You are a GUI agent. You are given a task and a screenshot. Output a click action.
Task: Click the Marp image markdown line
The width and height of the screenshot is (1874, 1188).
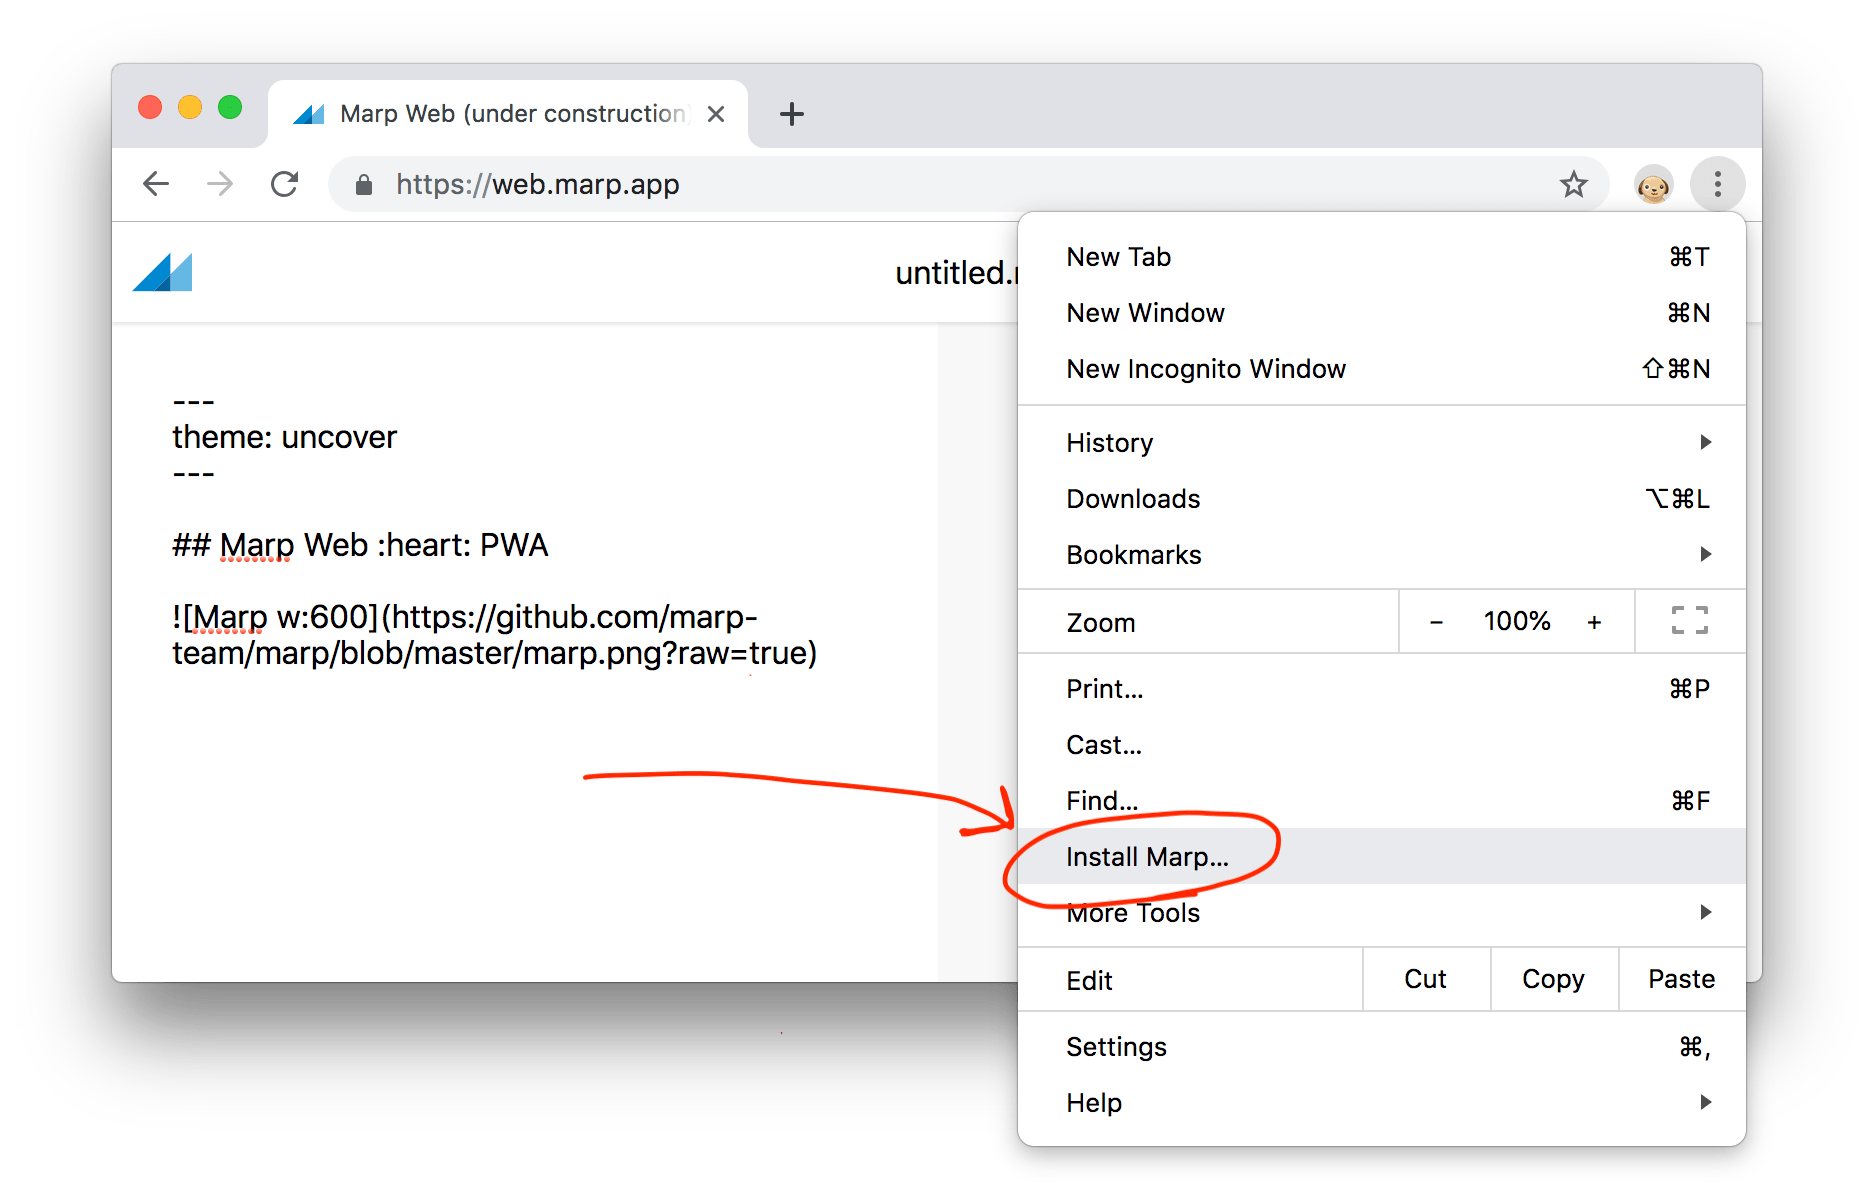click(494, 635)
